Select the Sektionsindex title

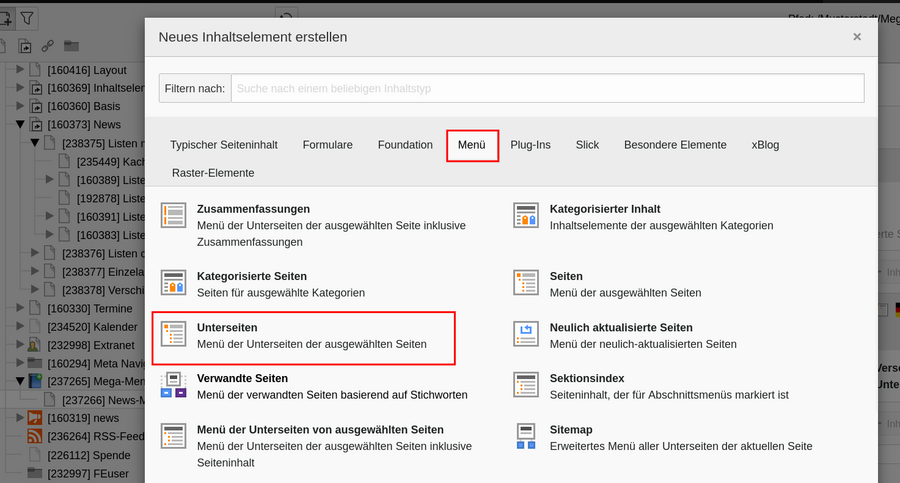coord(587,378)
